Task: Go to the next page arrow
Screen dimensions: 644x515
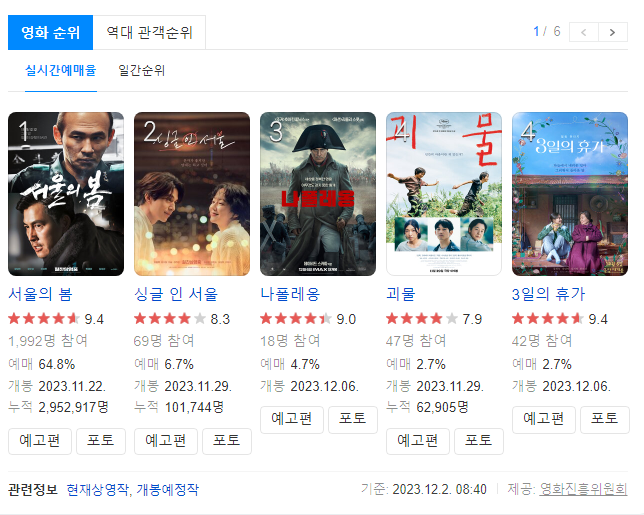Action: point(613,32)
